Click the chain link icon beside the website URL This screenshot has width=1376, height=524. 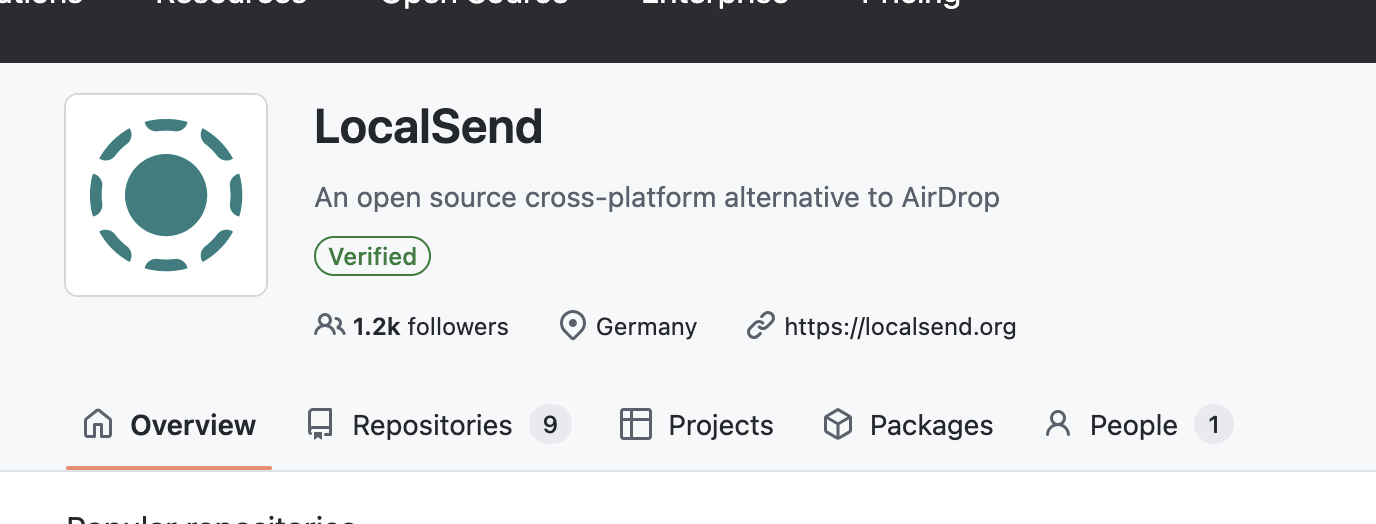point(761,326)
